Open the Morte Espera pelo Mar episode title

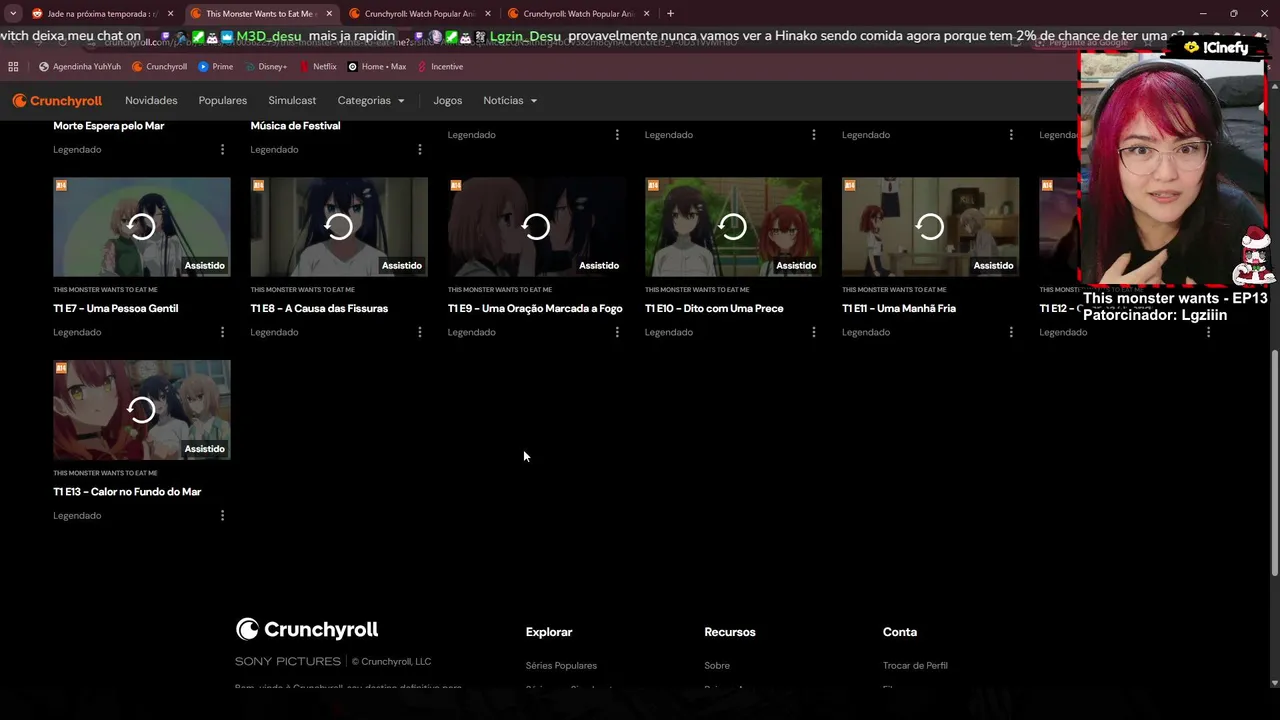(109, 126)
